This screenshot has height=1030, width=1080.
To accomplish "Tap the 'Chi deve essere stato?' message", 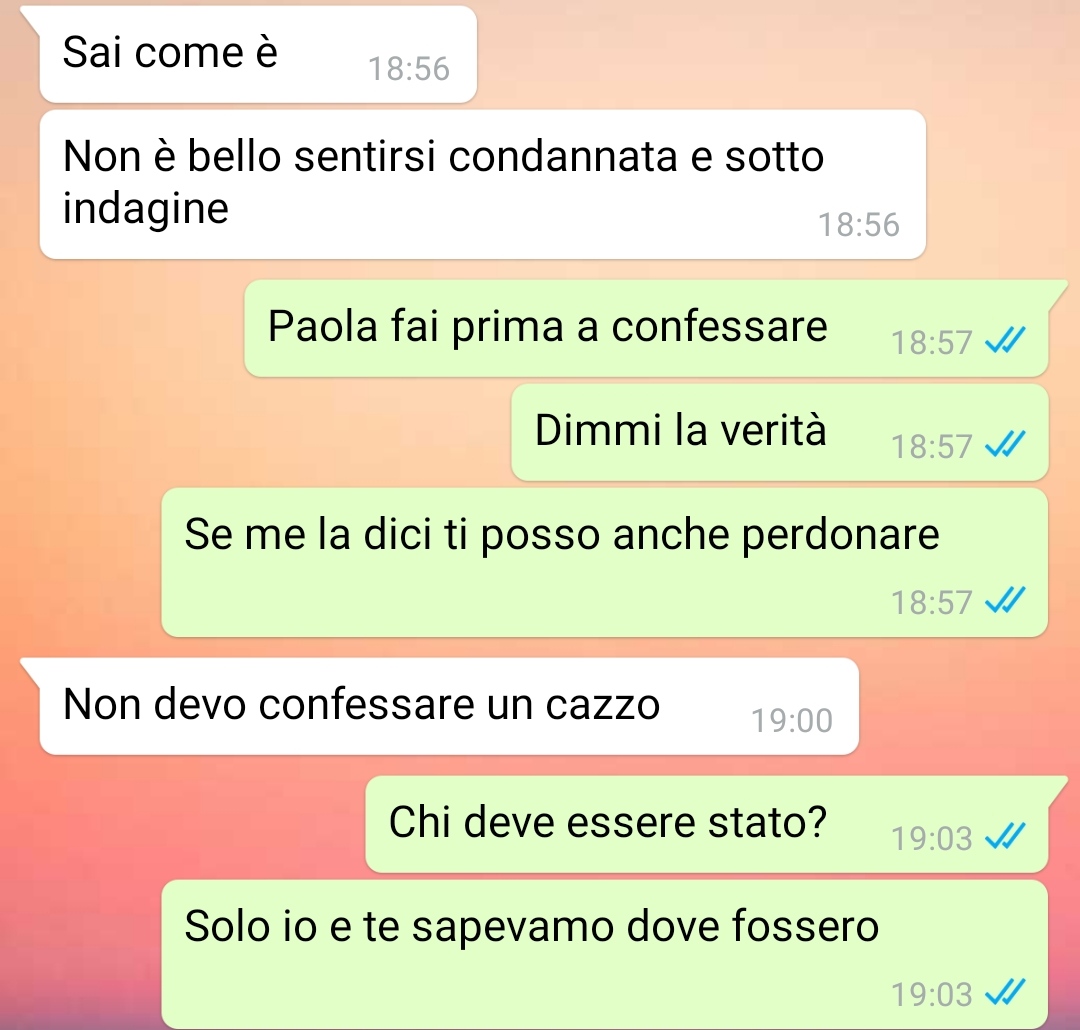I will point(707,824).
